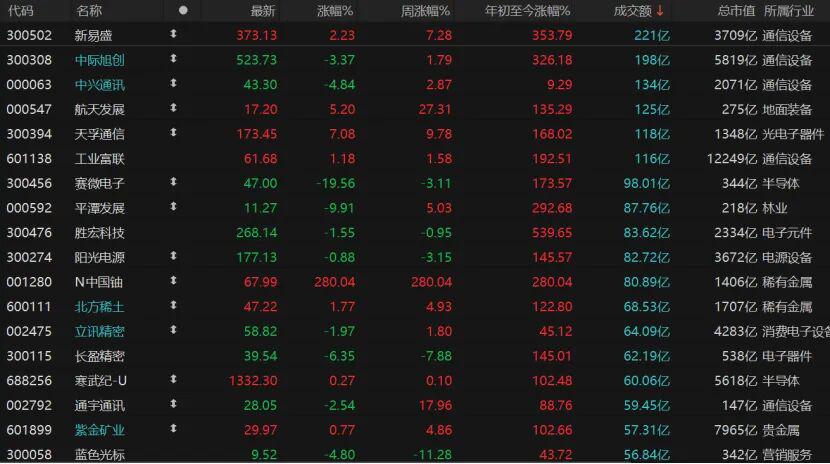Select the 工业富联 stock row
830x464 pixels.
tap(100, 158)
